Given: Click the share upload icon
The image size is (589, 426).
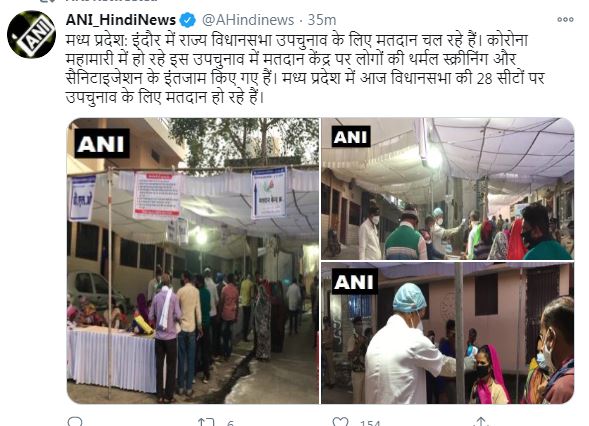Looking at the screenshot, I should [480, 421].
